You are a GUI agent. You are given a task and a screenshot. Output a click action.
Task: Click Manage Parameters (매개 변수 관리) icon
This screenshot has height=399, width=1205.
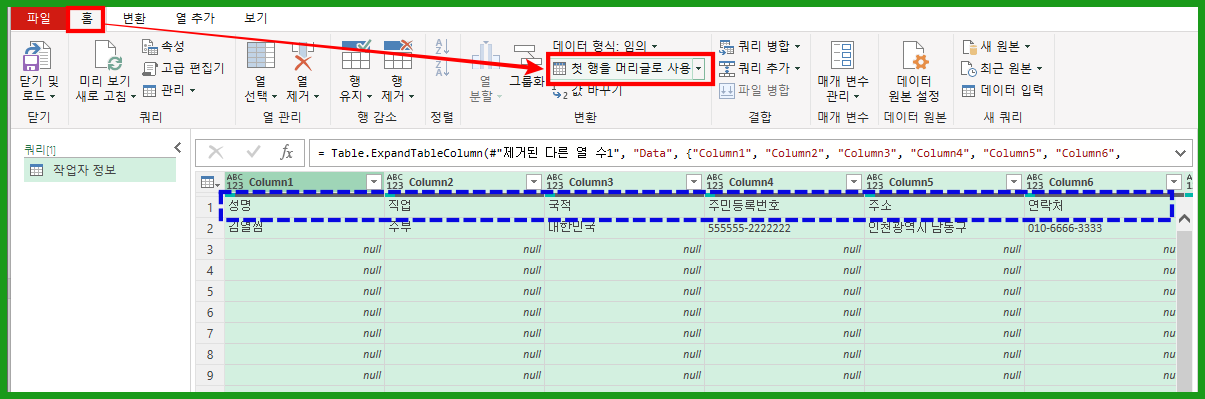pyautogui.click(x=842, y=56)
